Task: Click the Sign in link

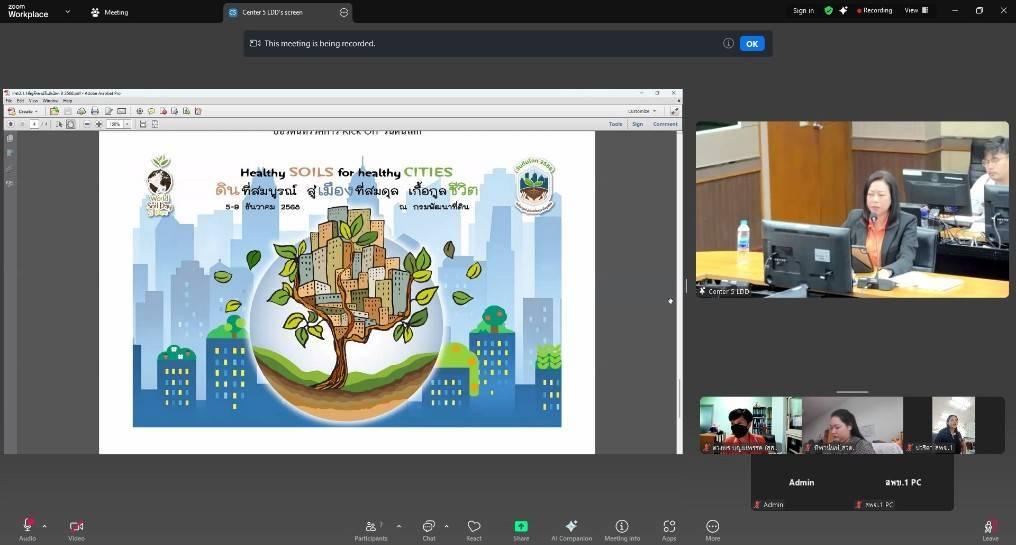Action: pos(803,11)
